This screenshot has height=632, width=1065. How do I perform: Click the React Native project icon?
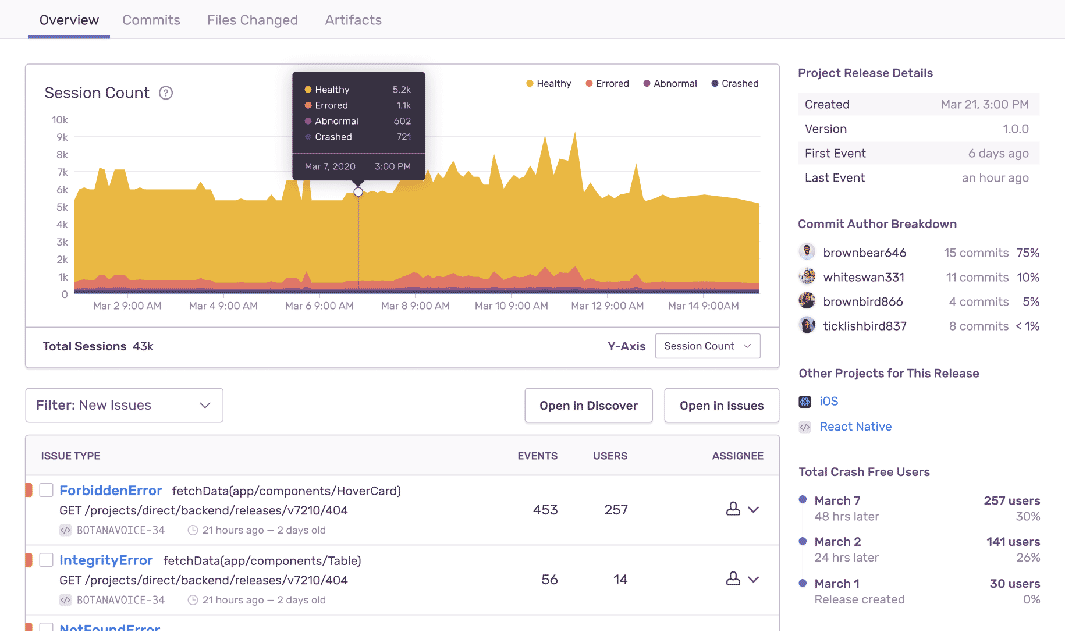click(806, 427)
